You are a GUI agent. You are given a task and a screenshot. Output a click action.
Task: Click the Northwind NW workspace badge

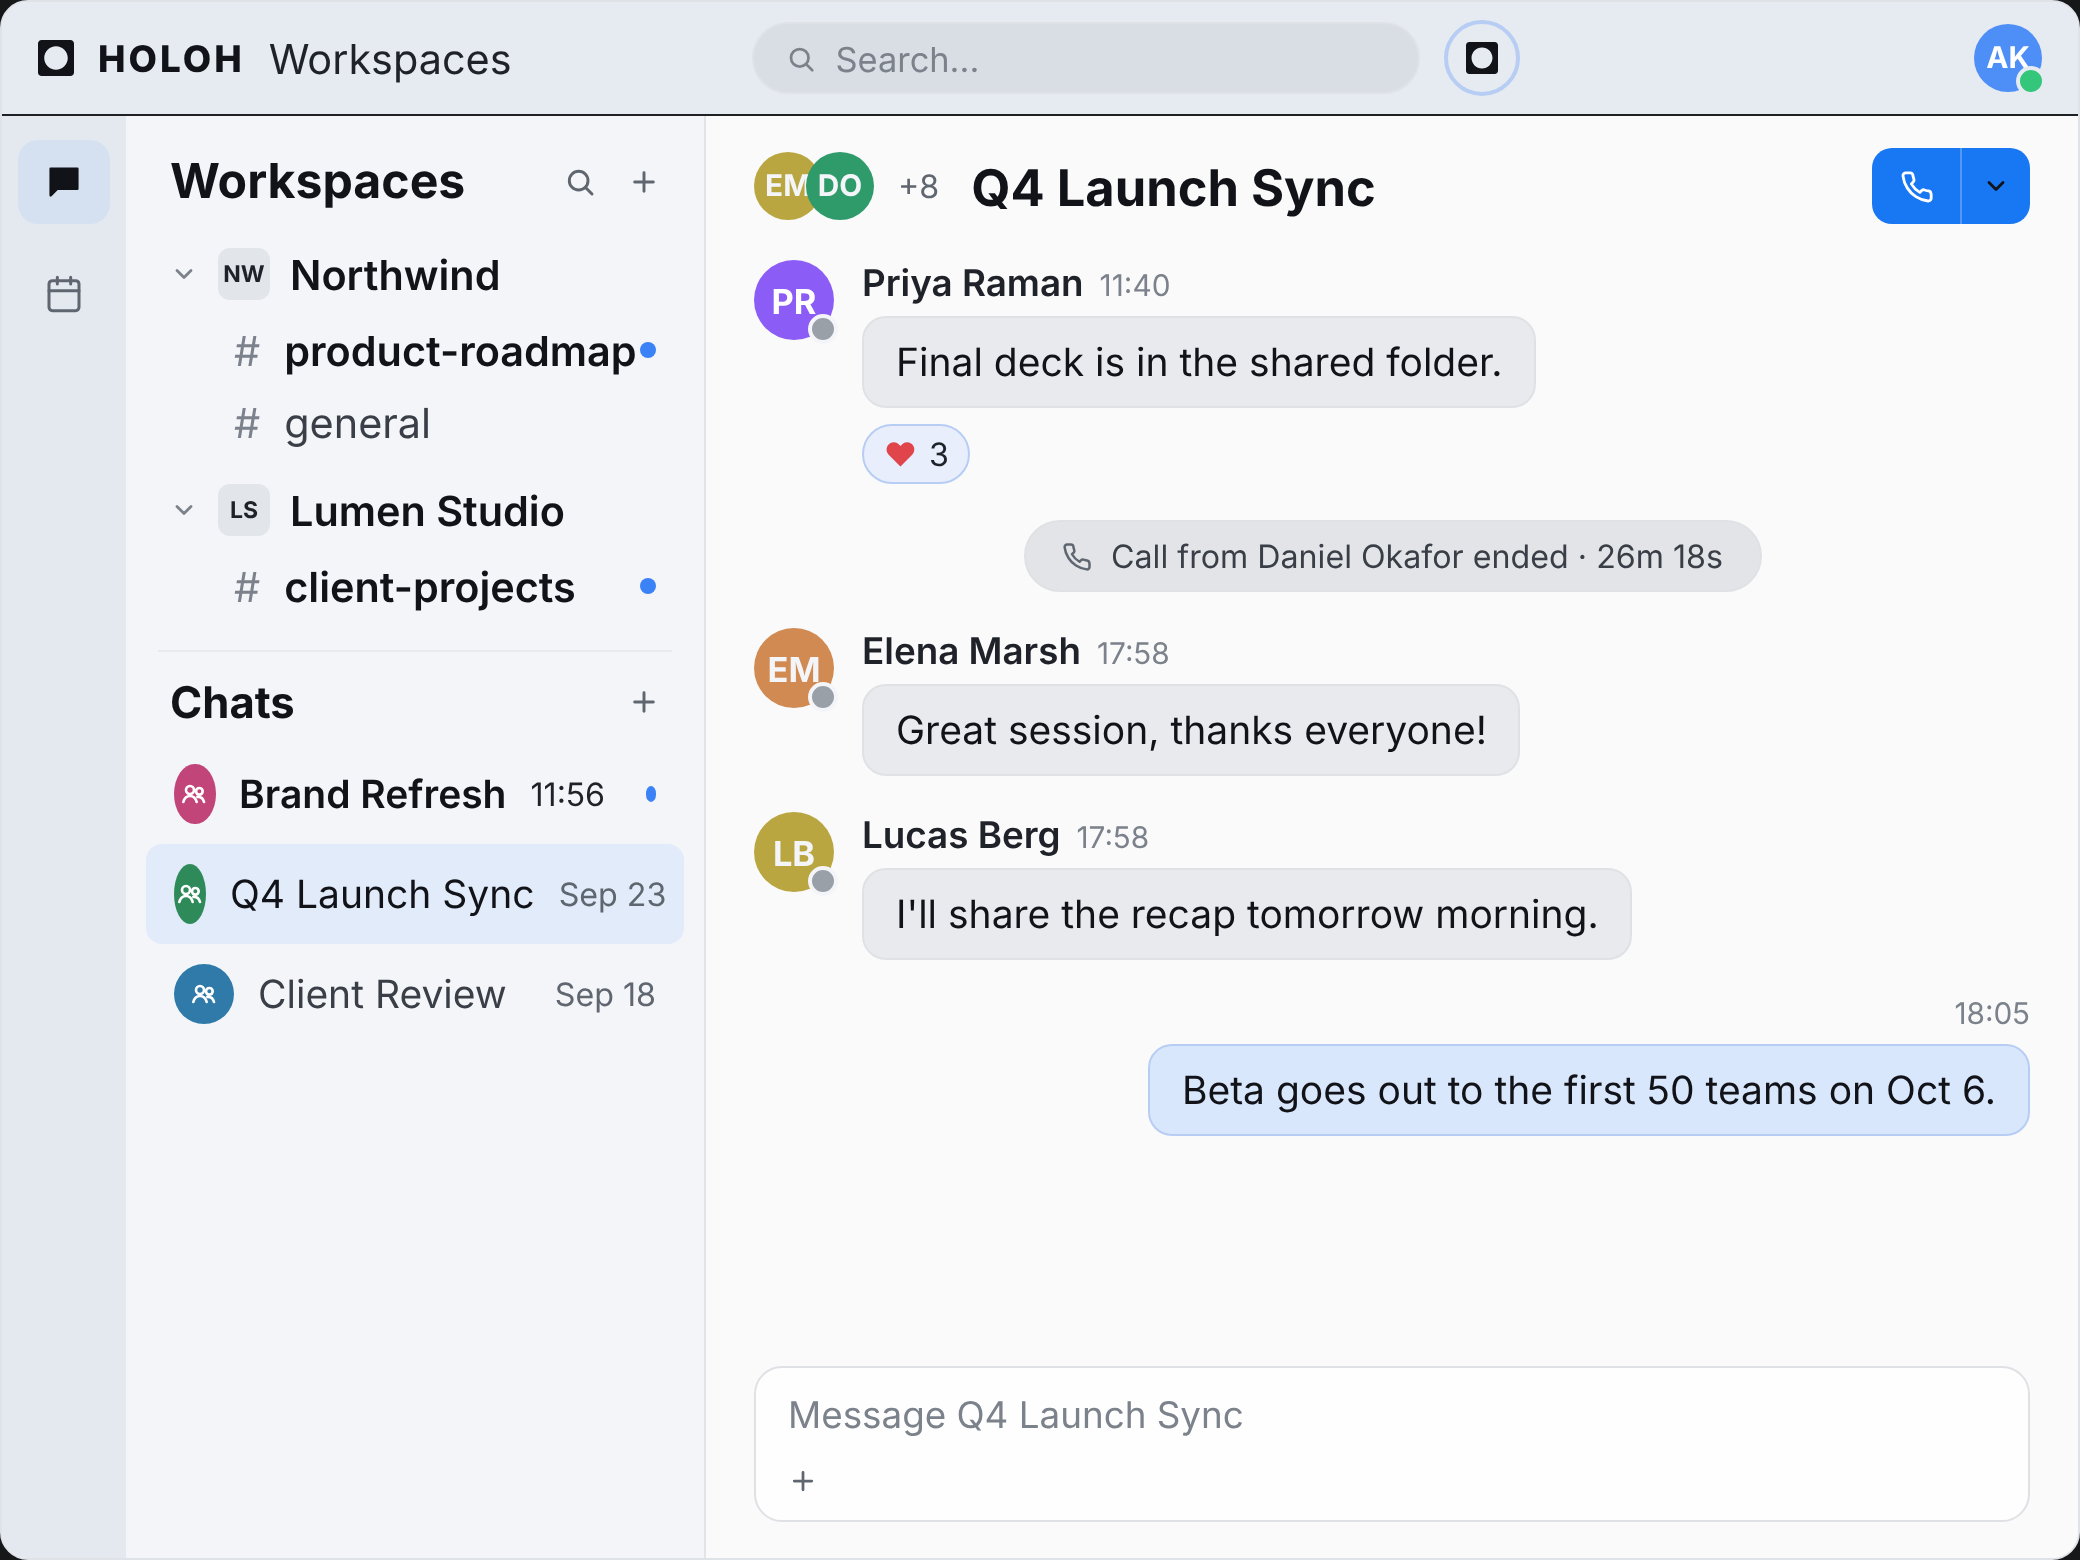pyautogui.click(x=244, y=274)
